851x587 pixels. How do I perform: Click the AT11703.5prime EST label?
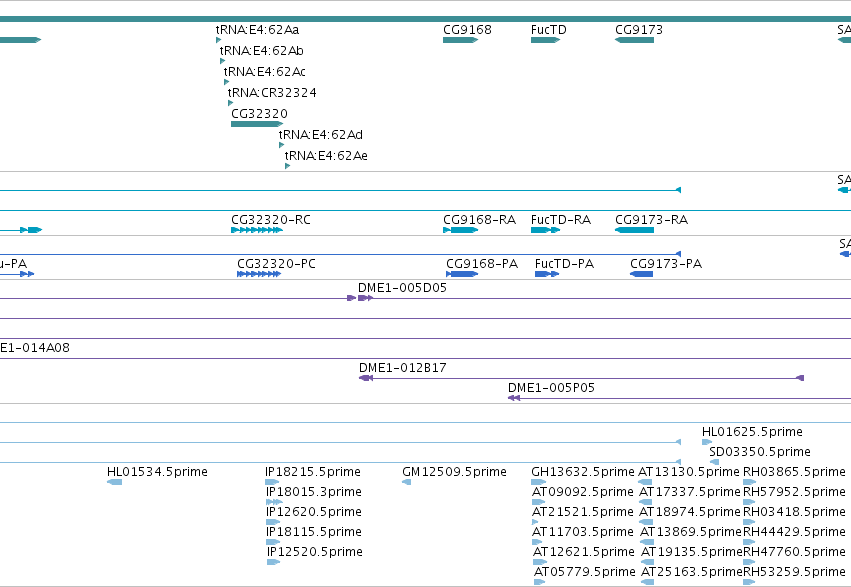[x=583, y=532]
